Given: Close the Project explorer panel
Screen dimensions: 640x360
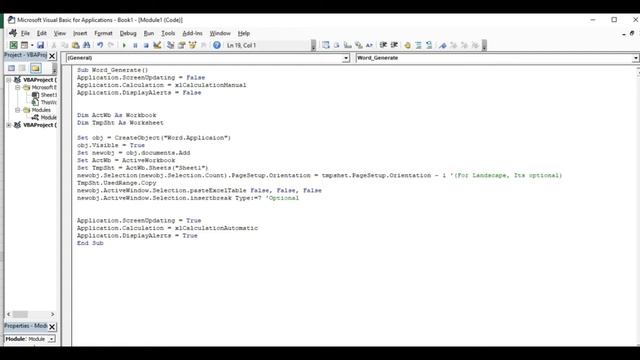Looking at the screenshot, I should (x=52, y=56).
